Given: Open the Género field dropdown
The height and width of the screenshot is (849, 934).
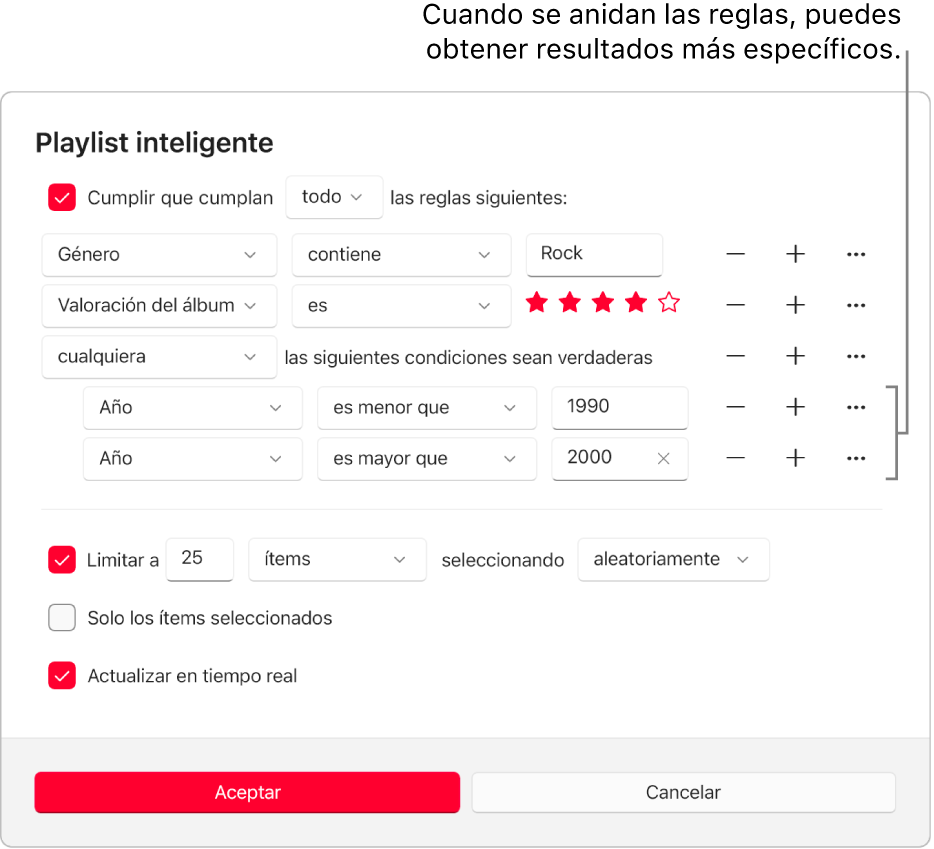Looking at the screenshot, I should pyautogui.click(x=159, y=255).
